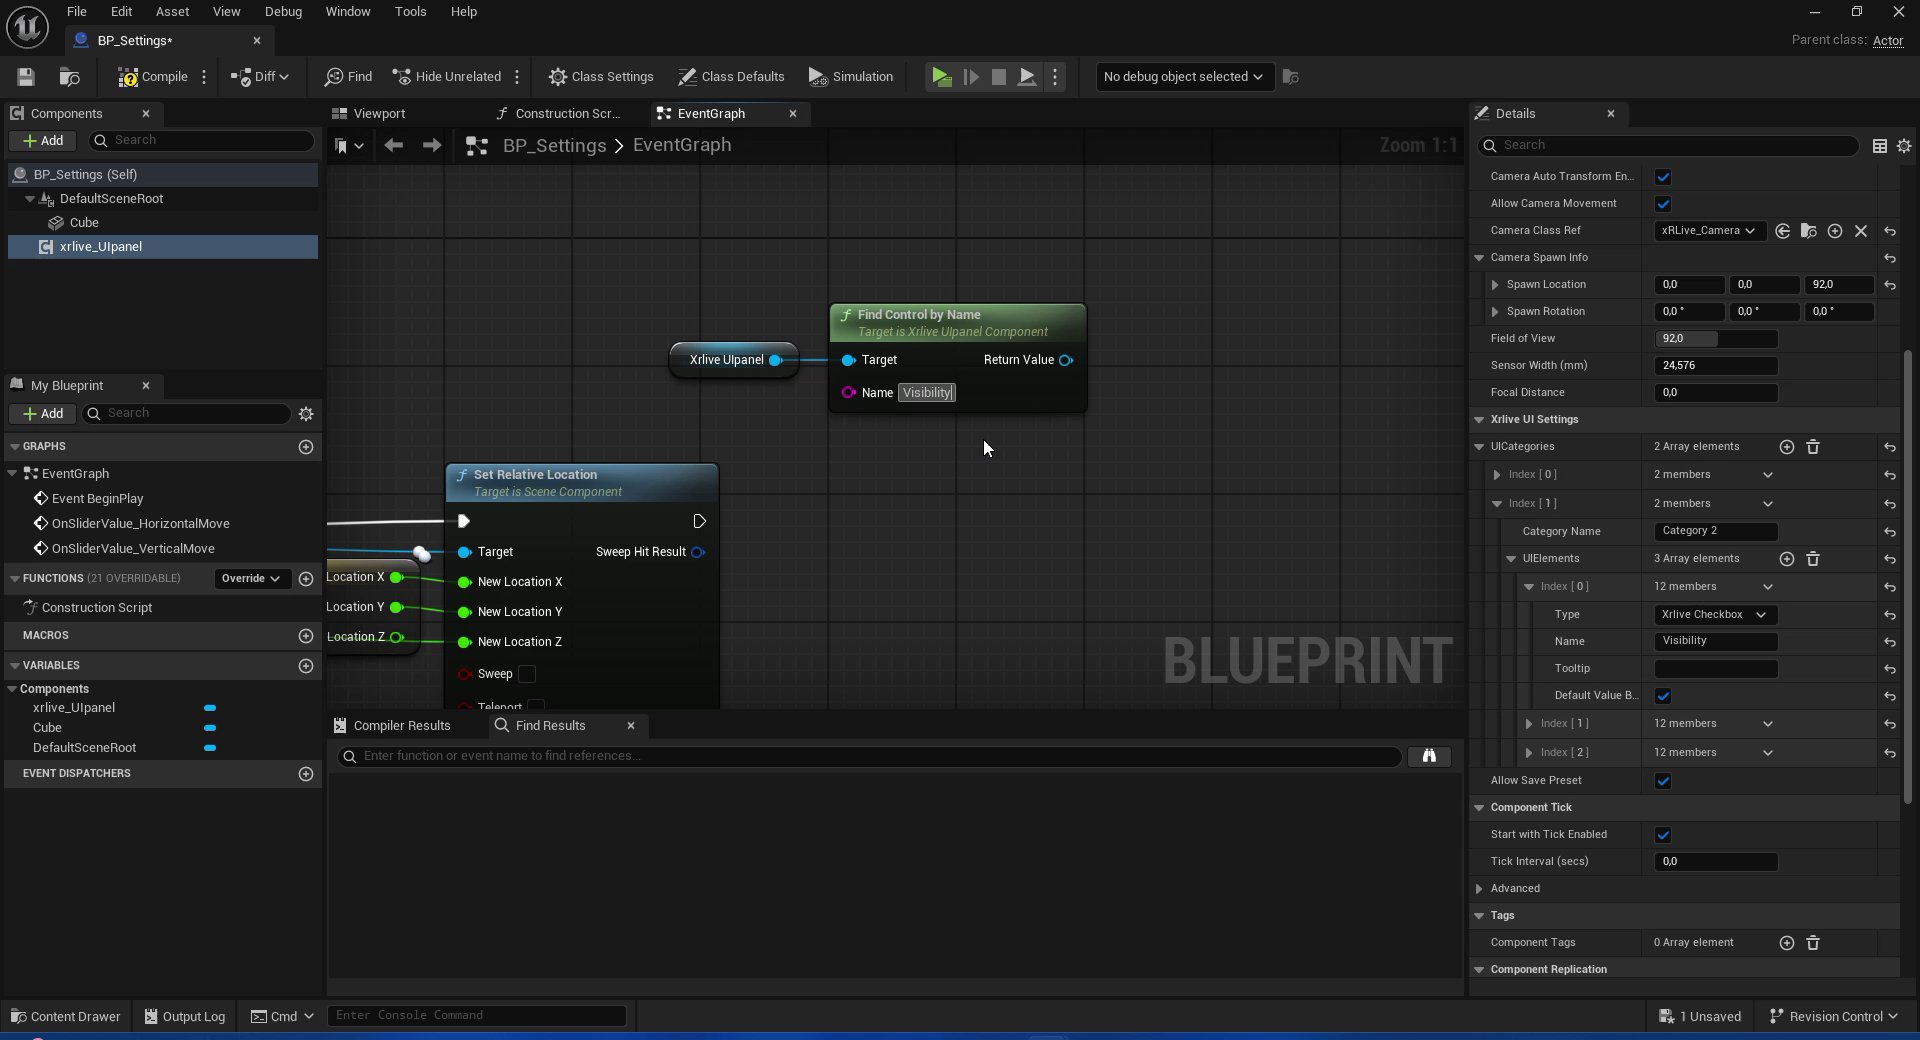Toggle Camera Auto Transform checkbox
The width and height of the screenshot is (1920, 1040).
[1663, 177]
